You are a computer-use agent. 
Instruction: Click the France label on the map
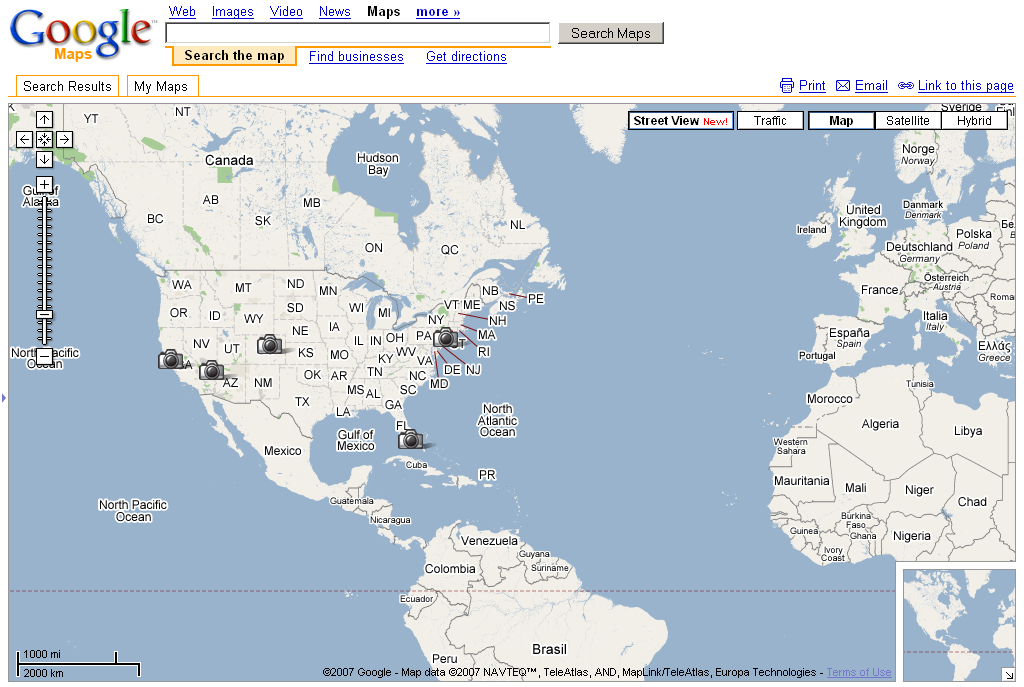(879, 289)
